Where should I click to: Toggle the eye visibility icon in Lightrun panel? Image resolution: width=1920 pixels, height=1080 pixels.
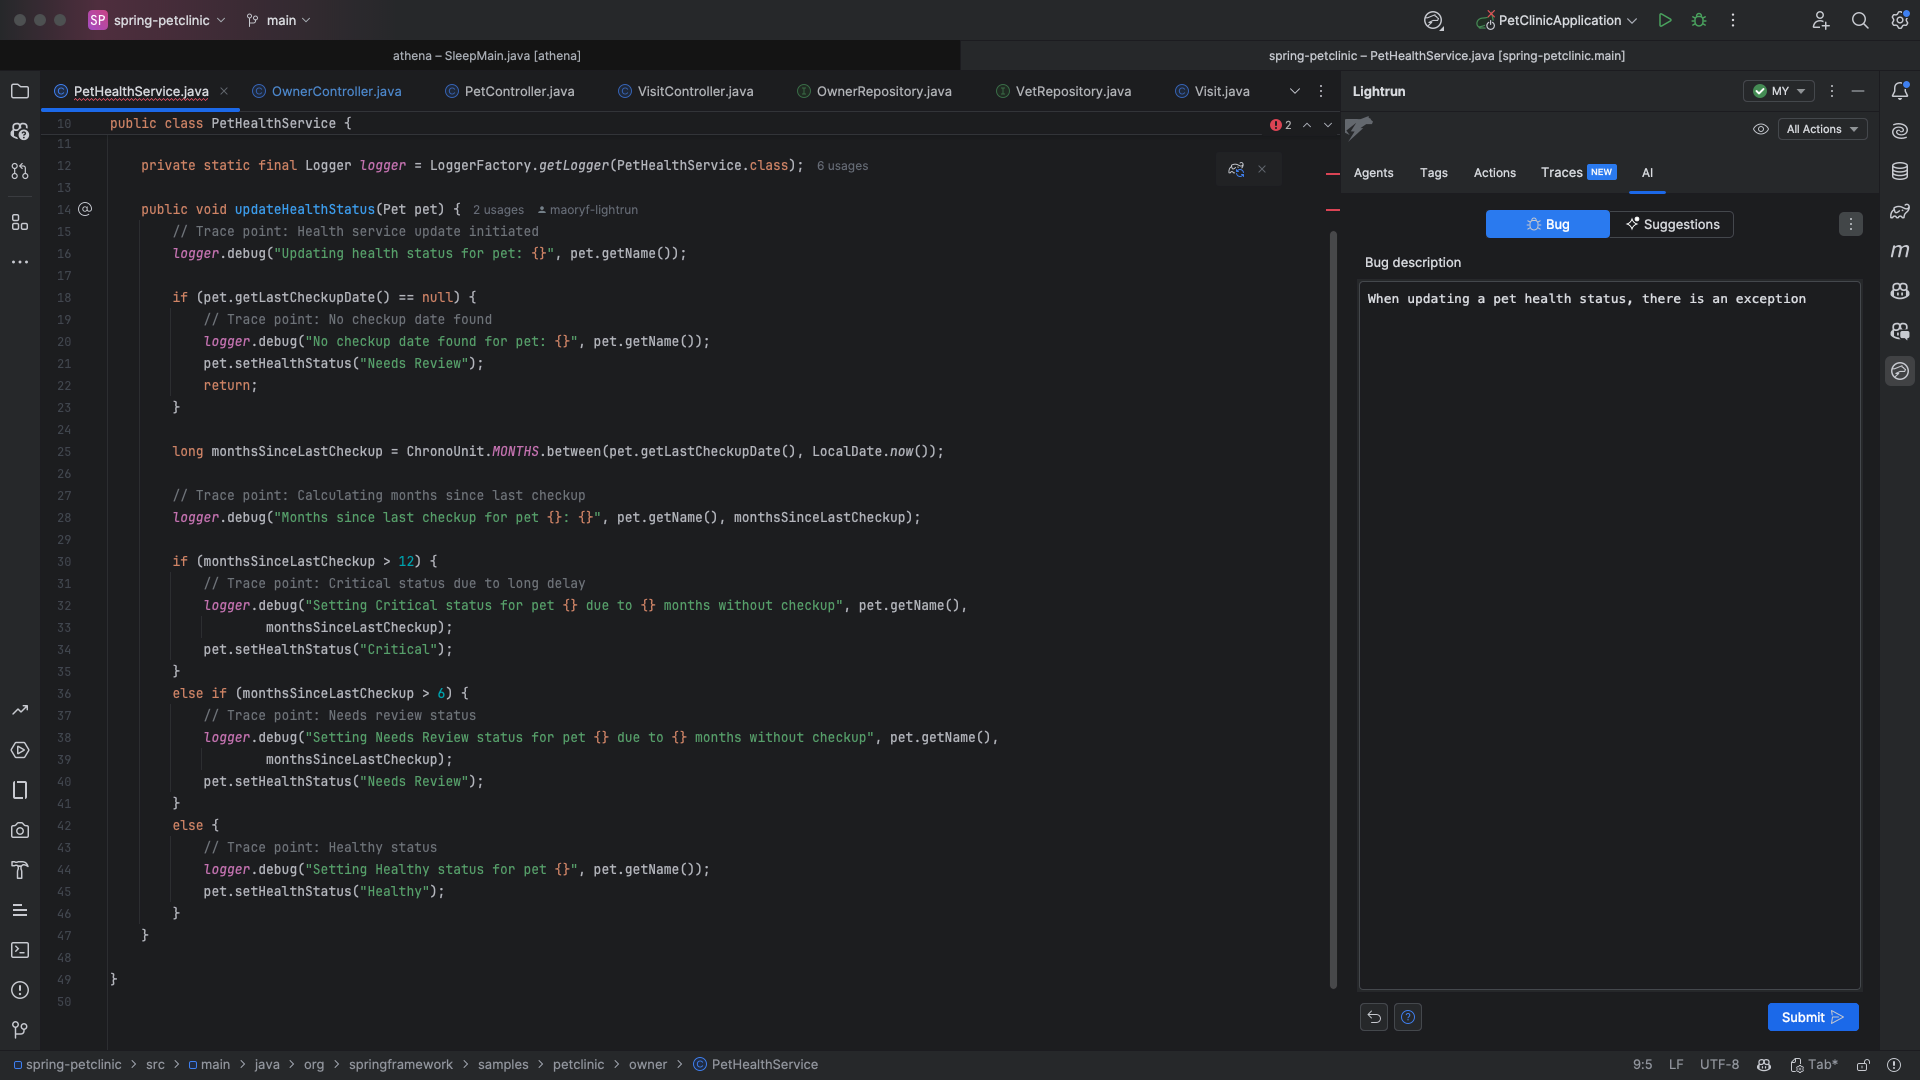[x=1761, y=129]
